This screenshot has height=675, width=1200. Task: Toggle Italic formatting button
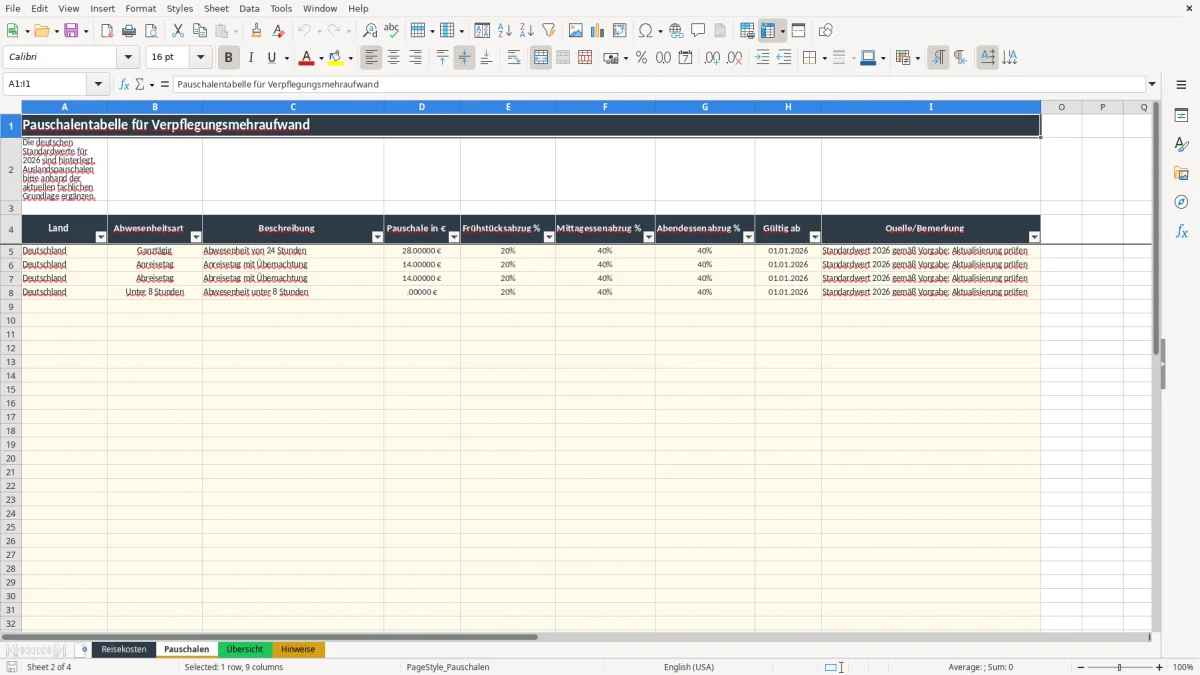250,58
